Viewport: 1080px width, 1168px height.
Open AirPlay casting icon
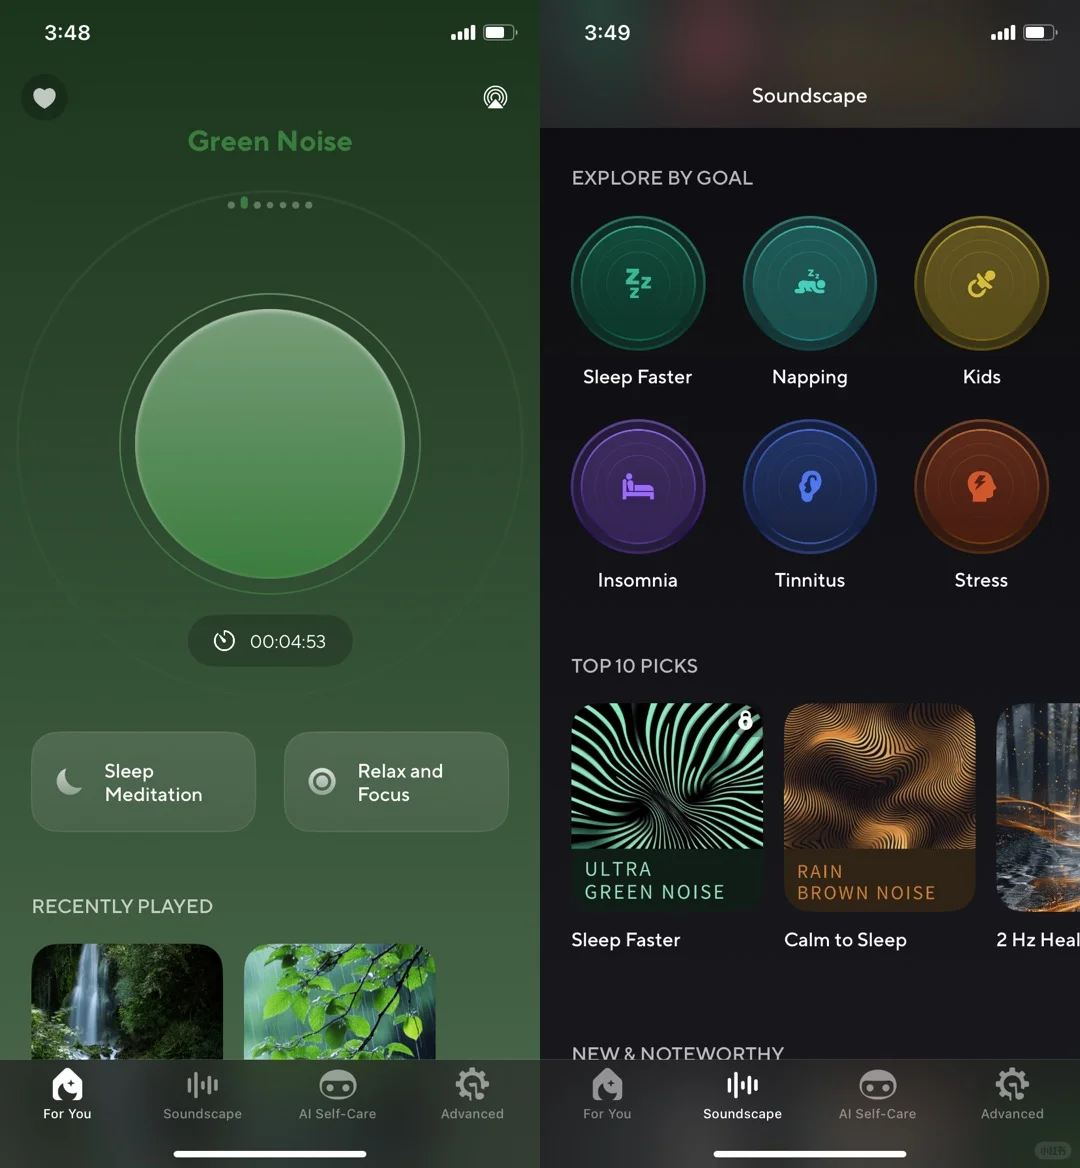(x=495, y=98)
